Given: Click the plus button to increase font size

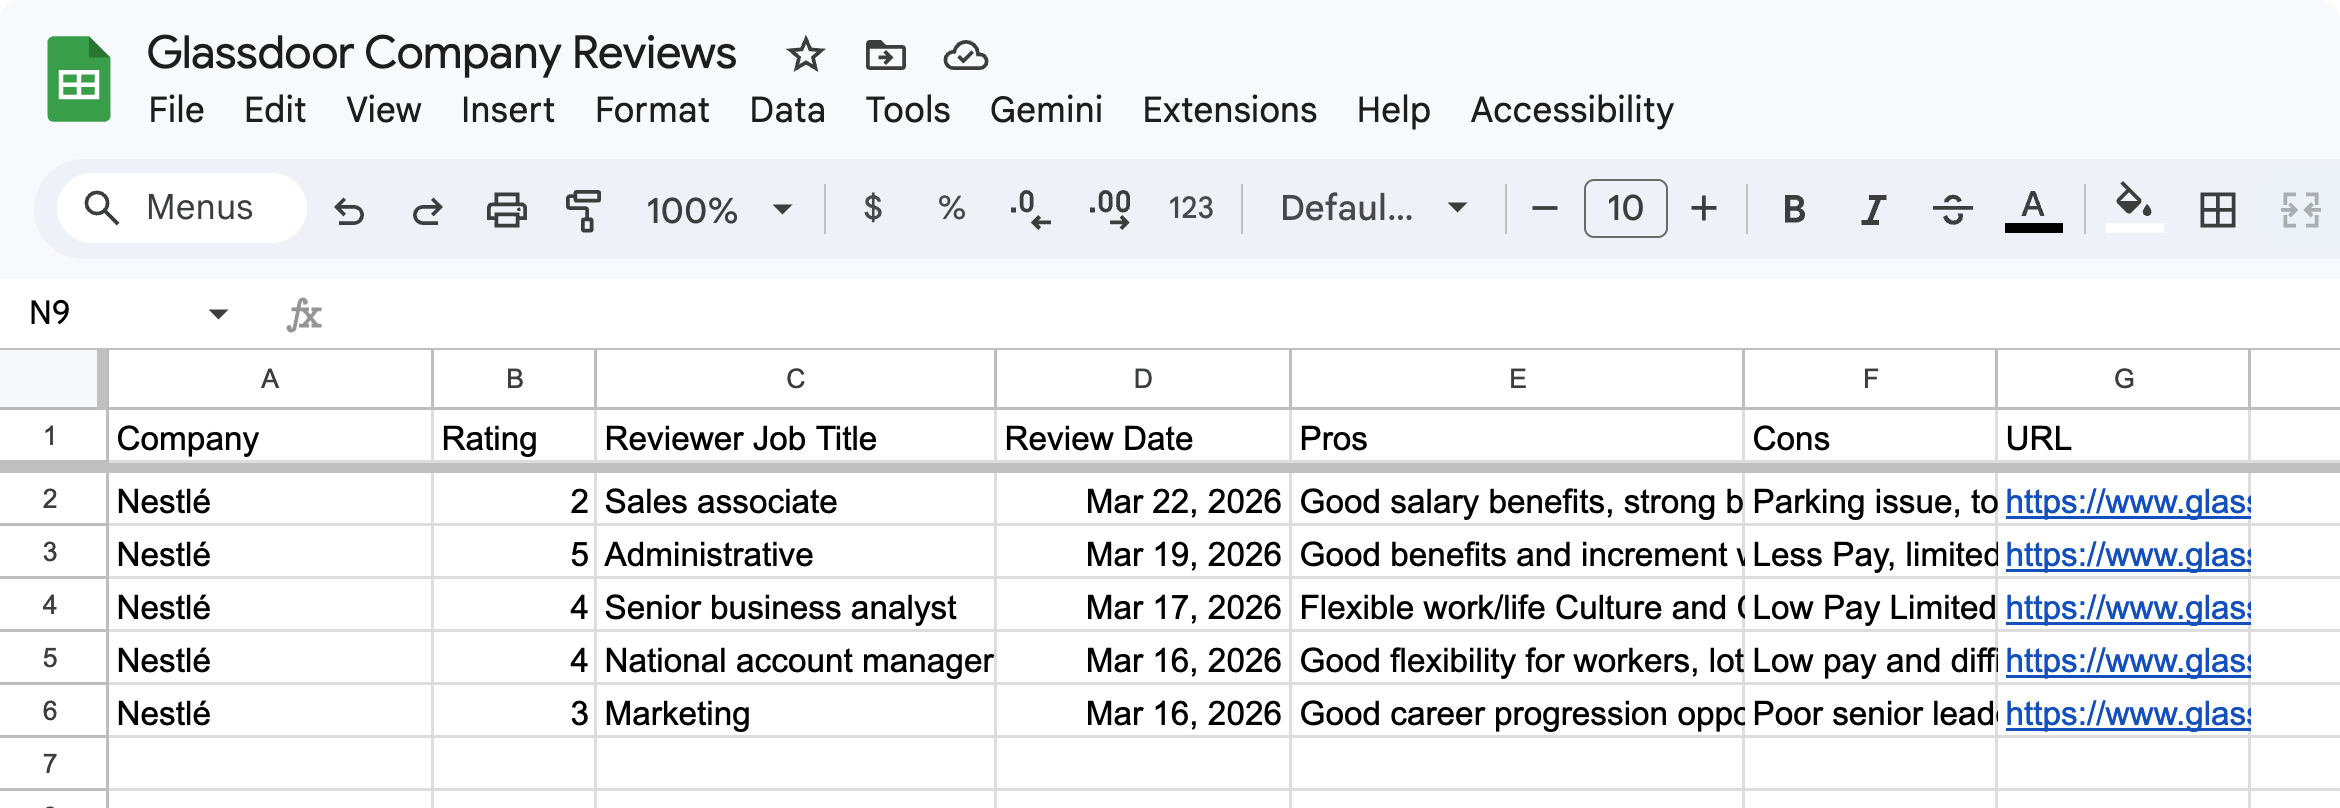Looking at the screenshot, I should 1704,208.
